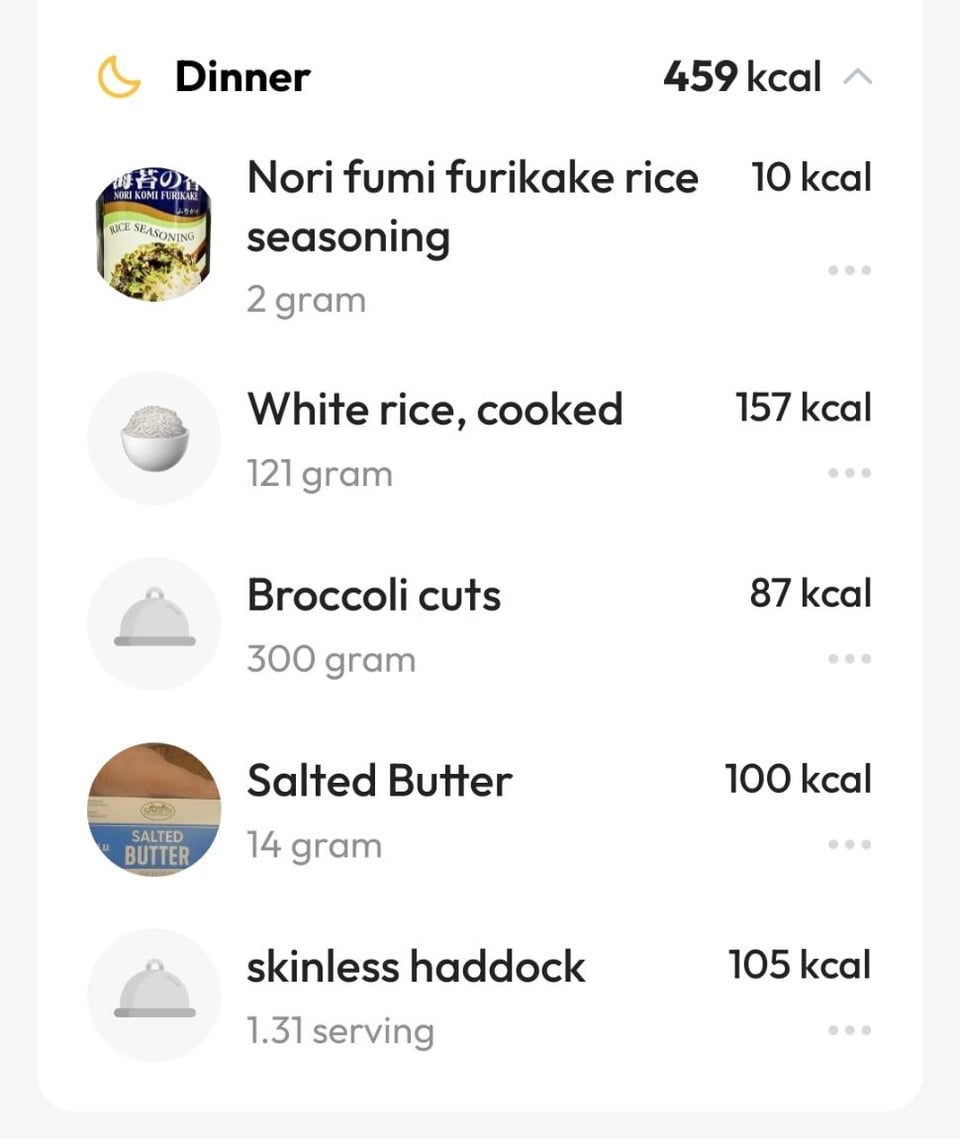Click the Broccoli cuts cloche placeholder icon
The width and height of the screenshot is (960, 1139).
tap(154, 623)
